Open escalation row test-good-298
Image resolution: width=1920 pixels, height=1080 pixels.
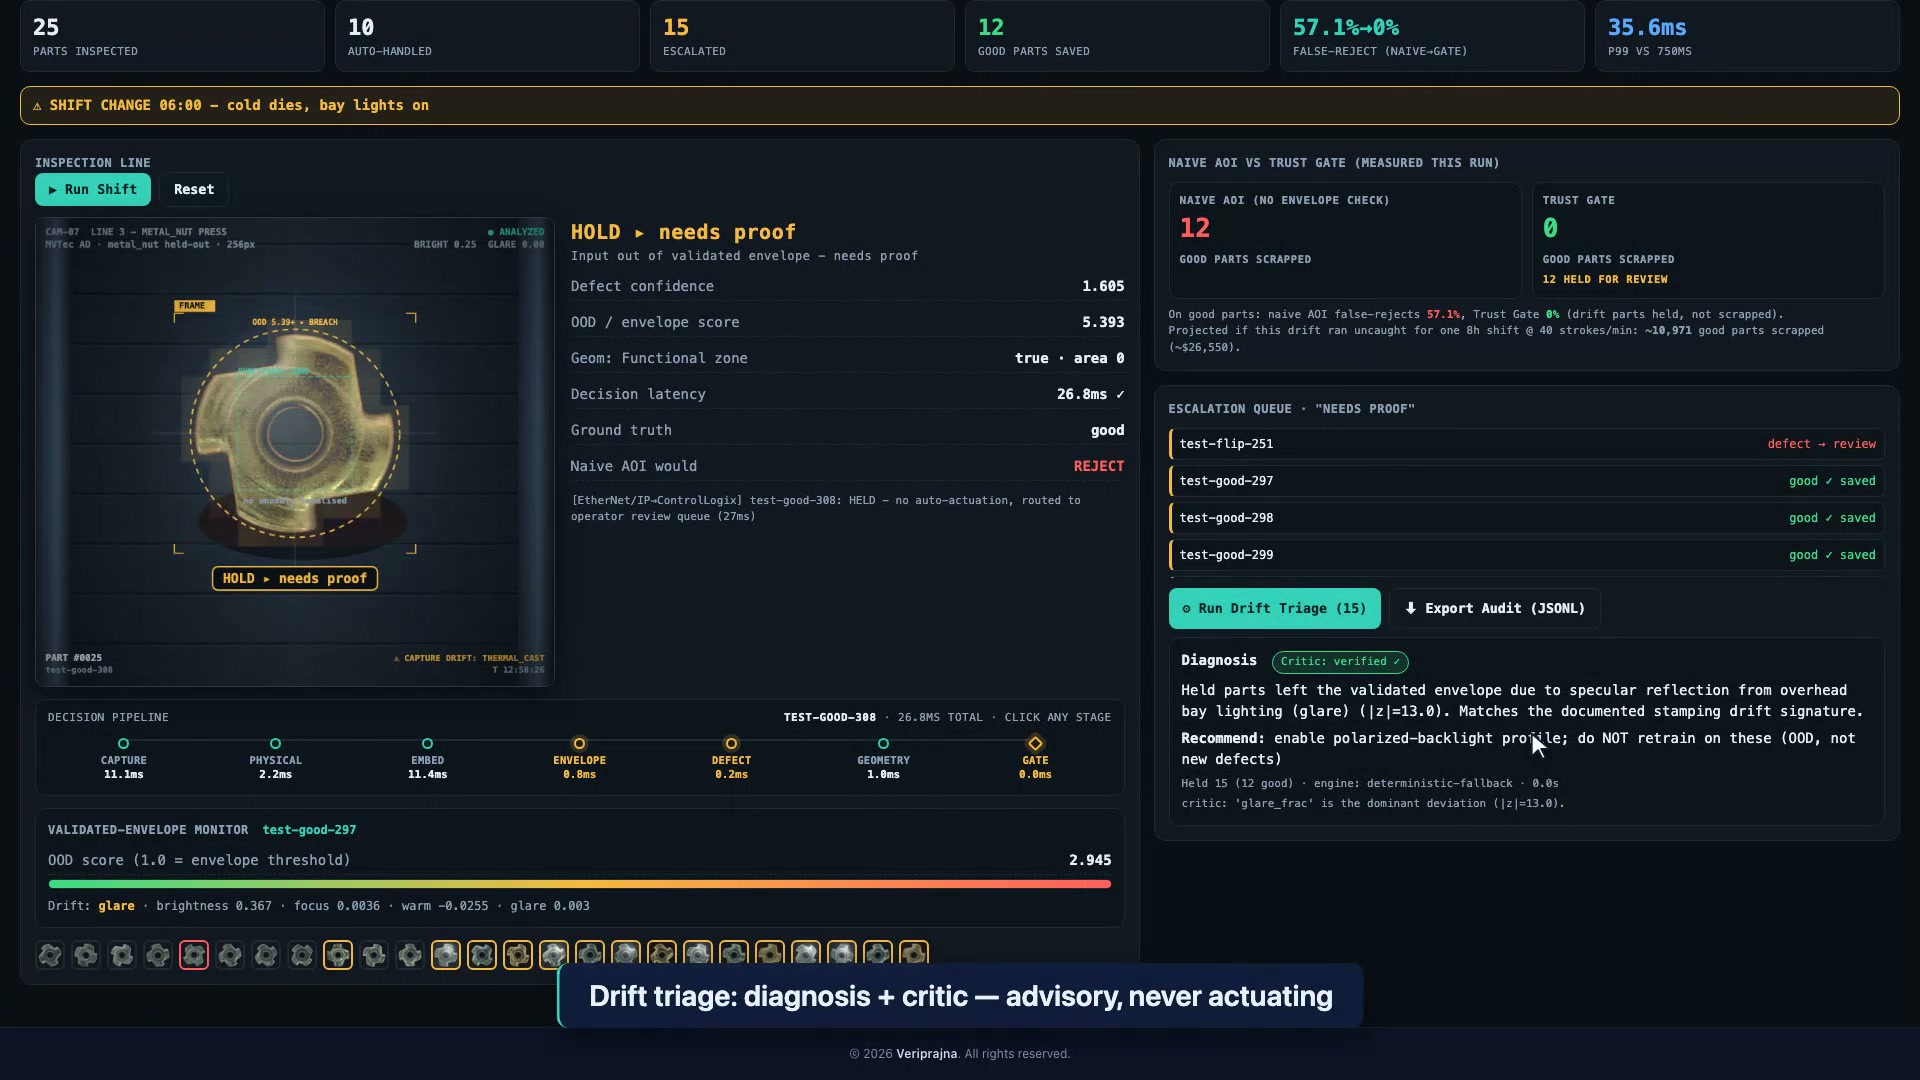(1527, 518)
